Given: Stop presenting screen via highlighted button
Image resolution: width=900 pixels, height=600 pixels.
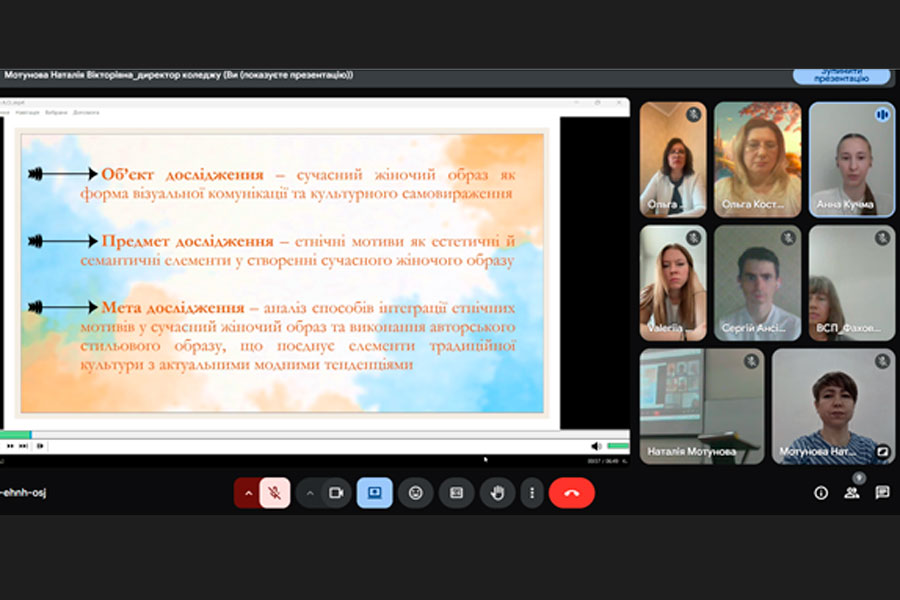Looking at the screenshot, I should (375, 493).
